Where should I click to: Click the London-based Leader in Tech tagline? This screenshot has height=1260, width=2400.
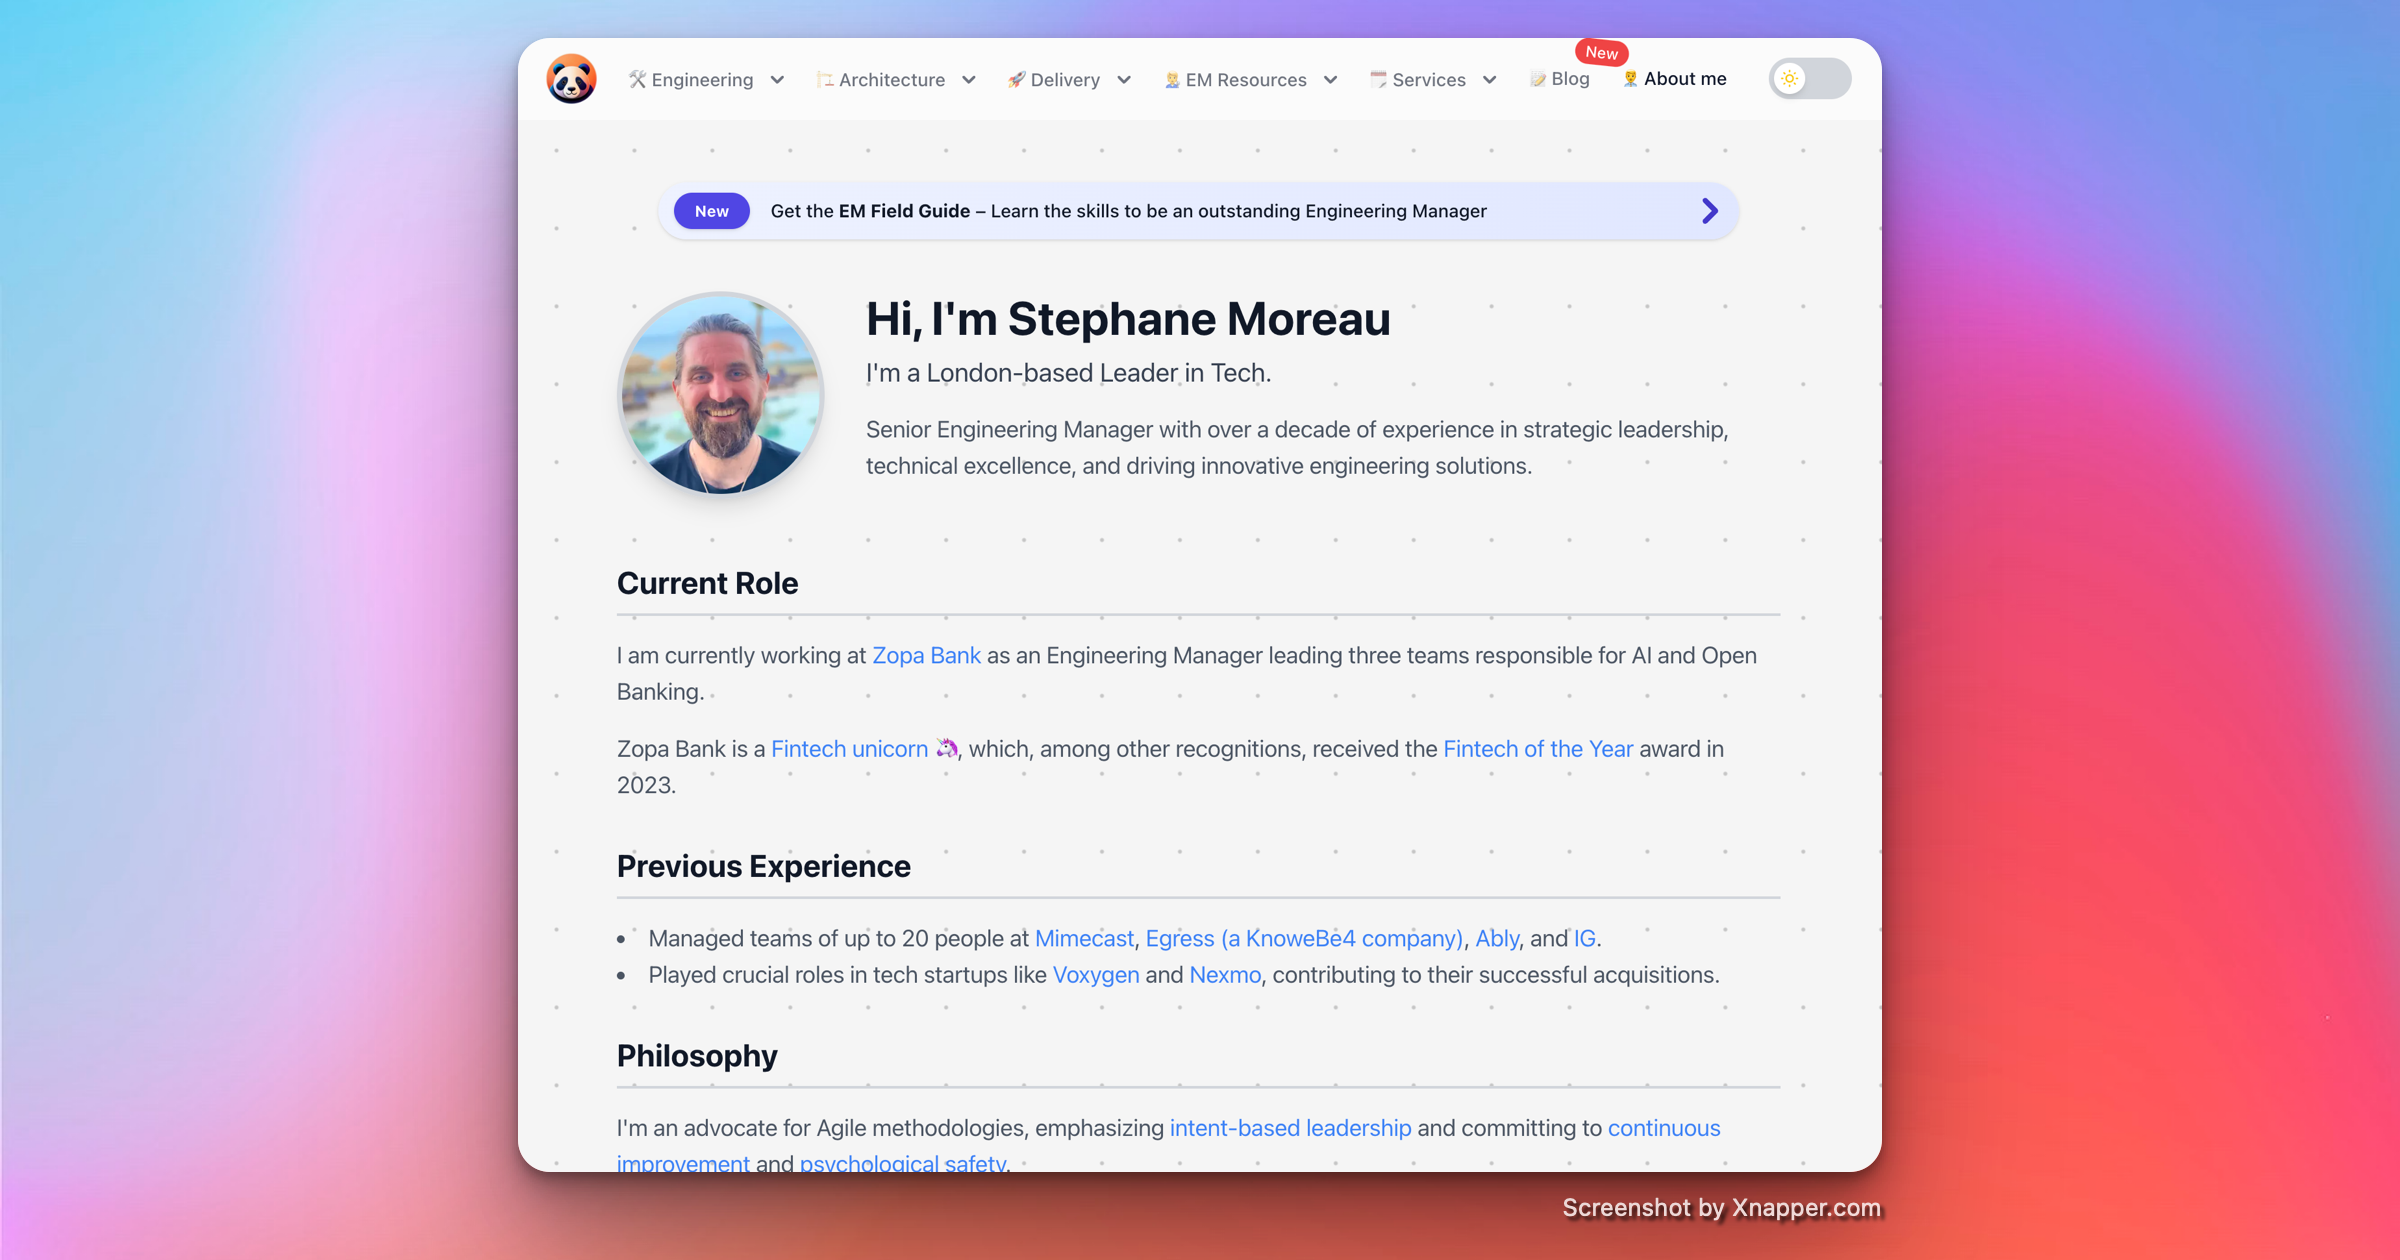pyautogui.click(x=1068, y=373)
